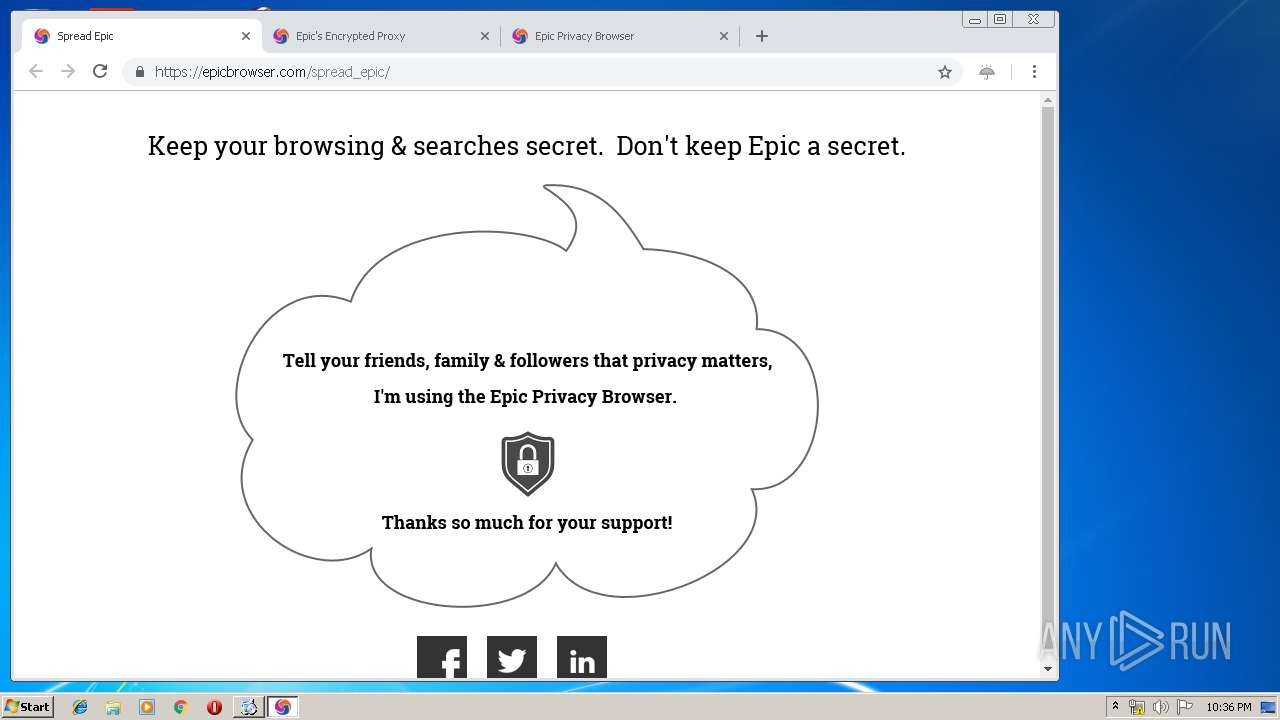Share on LinkedIn via the 'in' icon
This screenshot has height=720, width=1280.
click(x=582, y=657)
